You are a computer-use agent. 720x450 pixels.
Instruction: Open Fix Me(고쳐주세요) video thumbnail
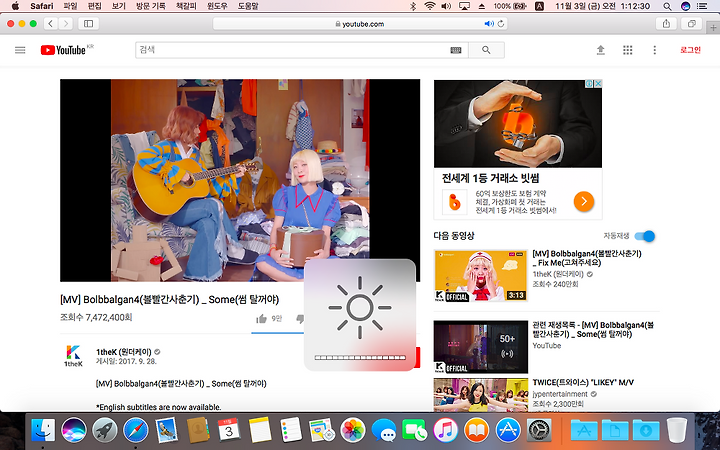pos(481,276)
